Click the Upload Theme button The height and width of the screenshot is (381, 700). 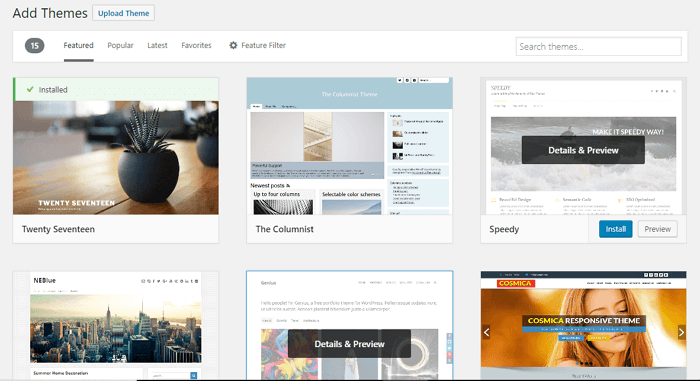pos(123,13)
